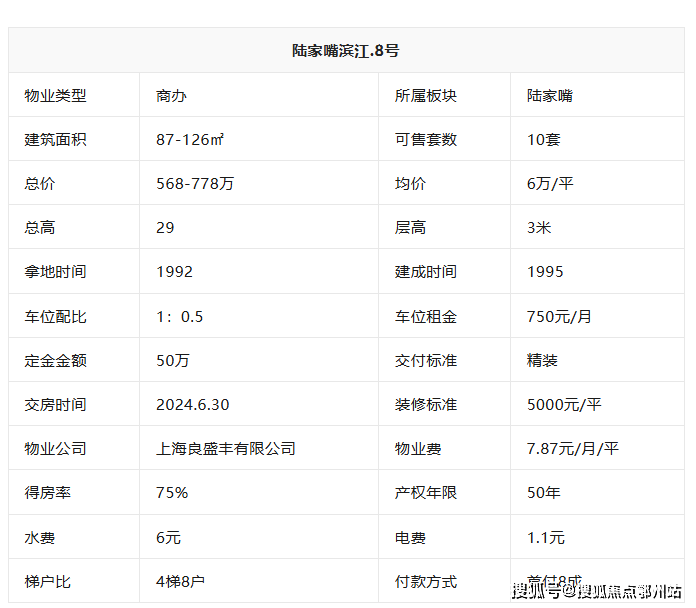Click the 上海良盛丰有限公司 company name
Image resolution: width=696 pixels, height=608 pixels.
pos(226,449)
